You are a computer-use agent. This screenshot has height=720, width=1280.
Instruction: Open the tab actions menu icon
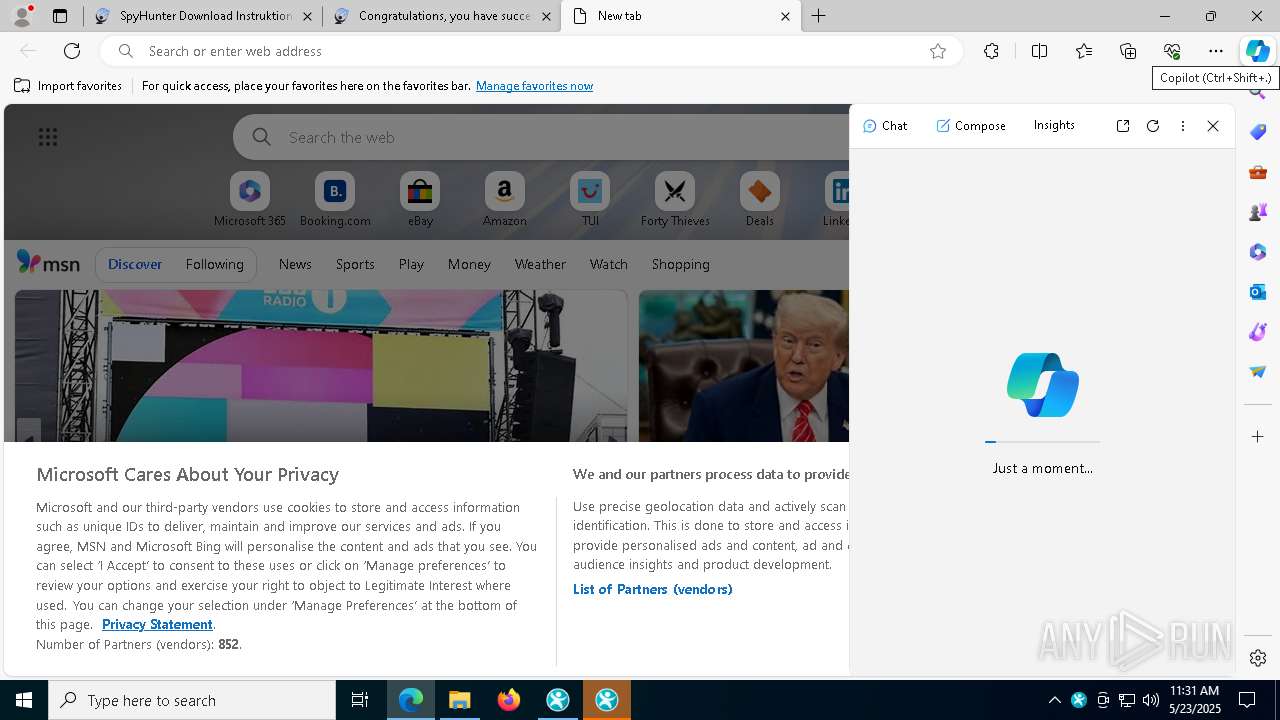(x=60, y=16)
